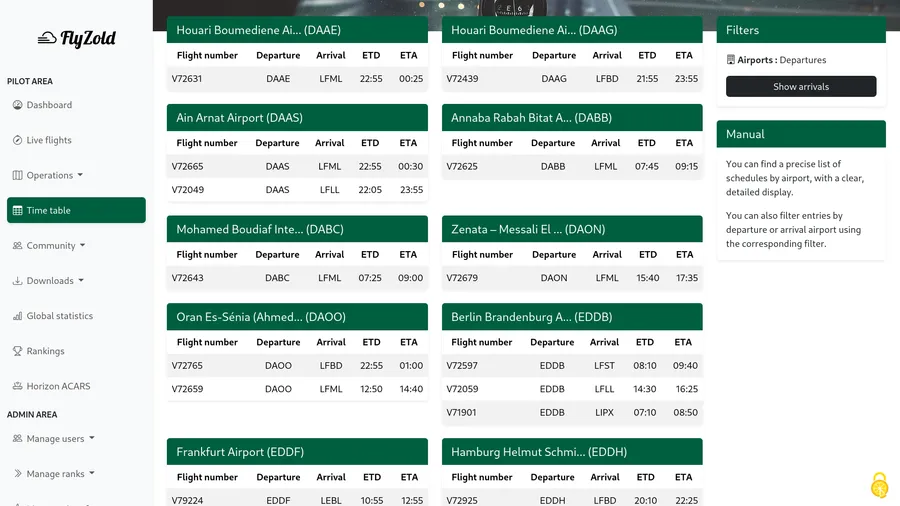Click the Dashboard icon in sidebar
The width and height of the screenshot is (900, 506).
(x=18, y=105)
